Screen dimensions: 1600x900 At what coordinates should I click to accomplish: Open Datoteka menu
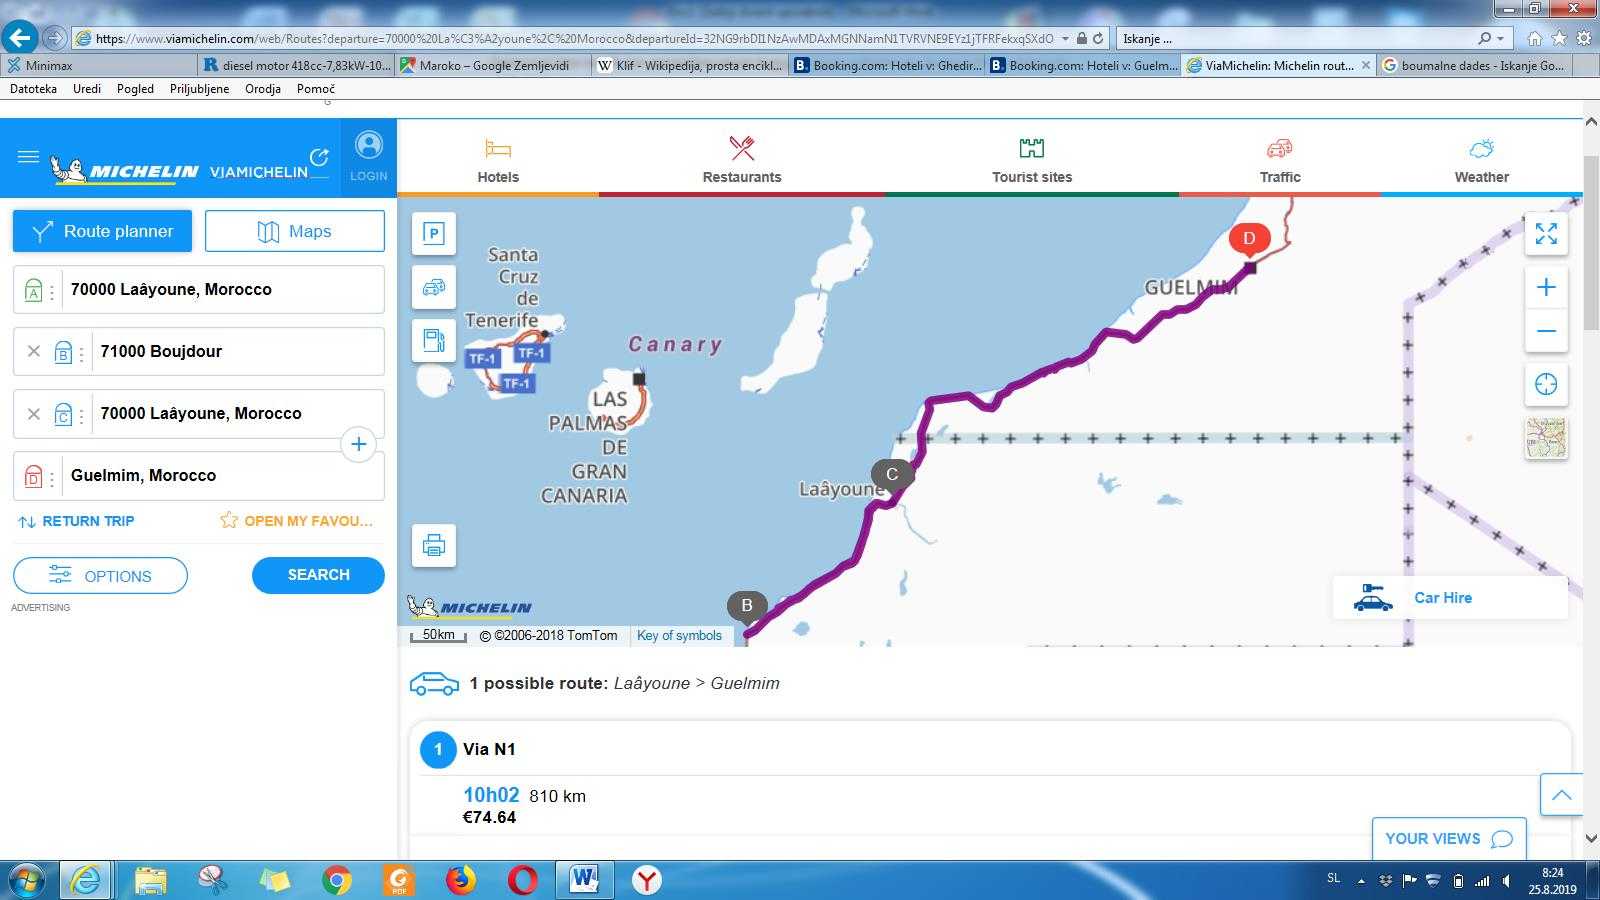[33, 89]
